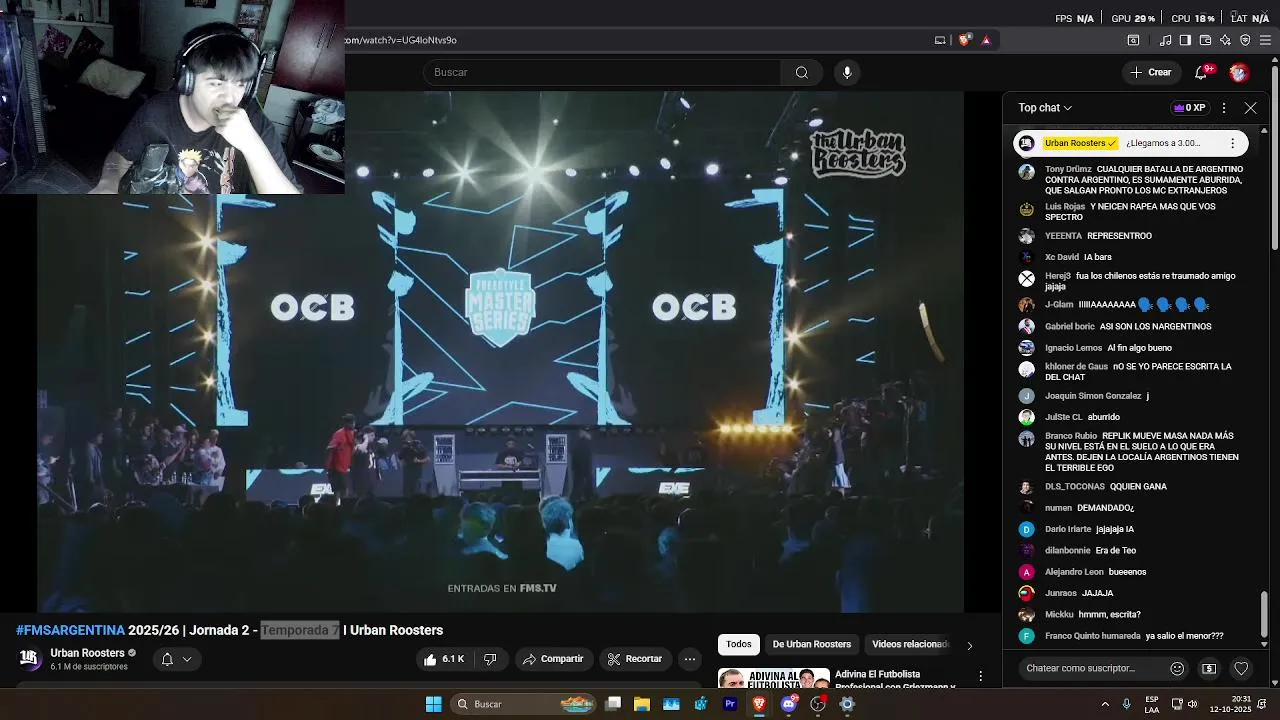1280x720 pixels.
Task: Click the search magnifier icon
Action: click(801, 72)
